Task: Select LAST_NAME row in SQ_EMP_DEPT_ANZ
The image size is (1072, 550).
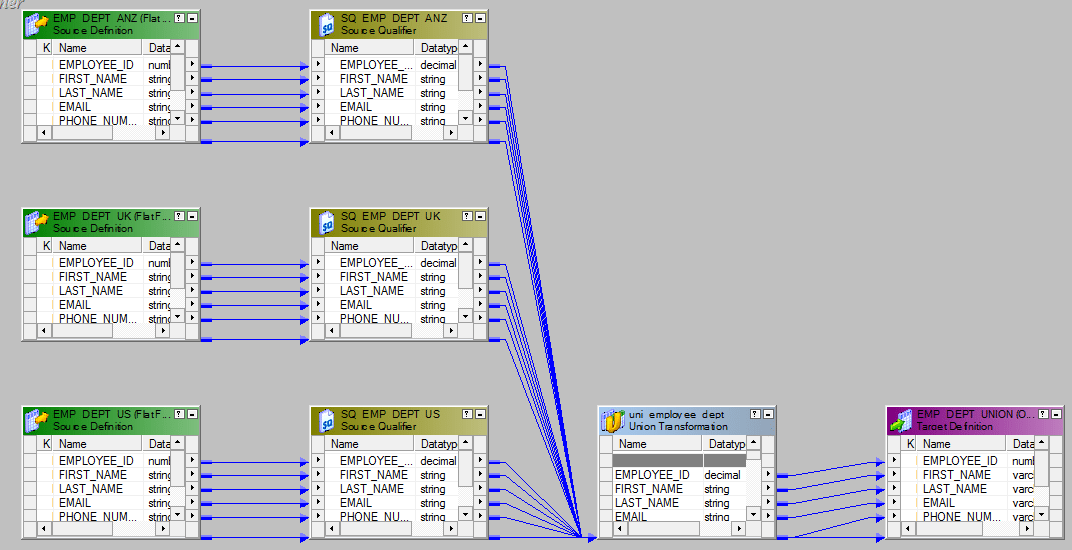Action: [392, 92]
